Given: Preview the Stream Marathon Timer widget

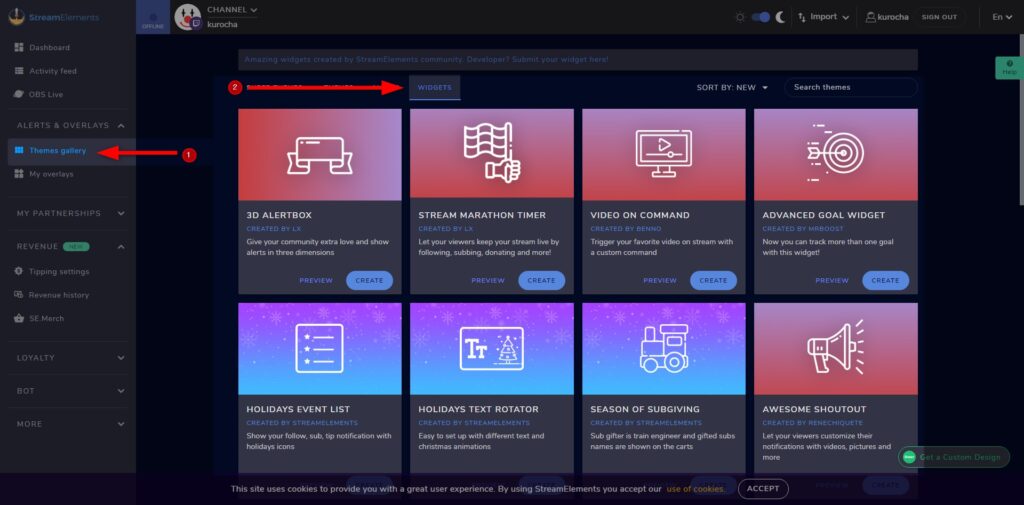Looking at the screenshot, I should [488, 281].
